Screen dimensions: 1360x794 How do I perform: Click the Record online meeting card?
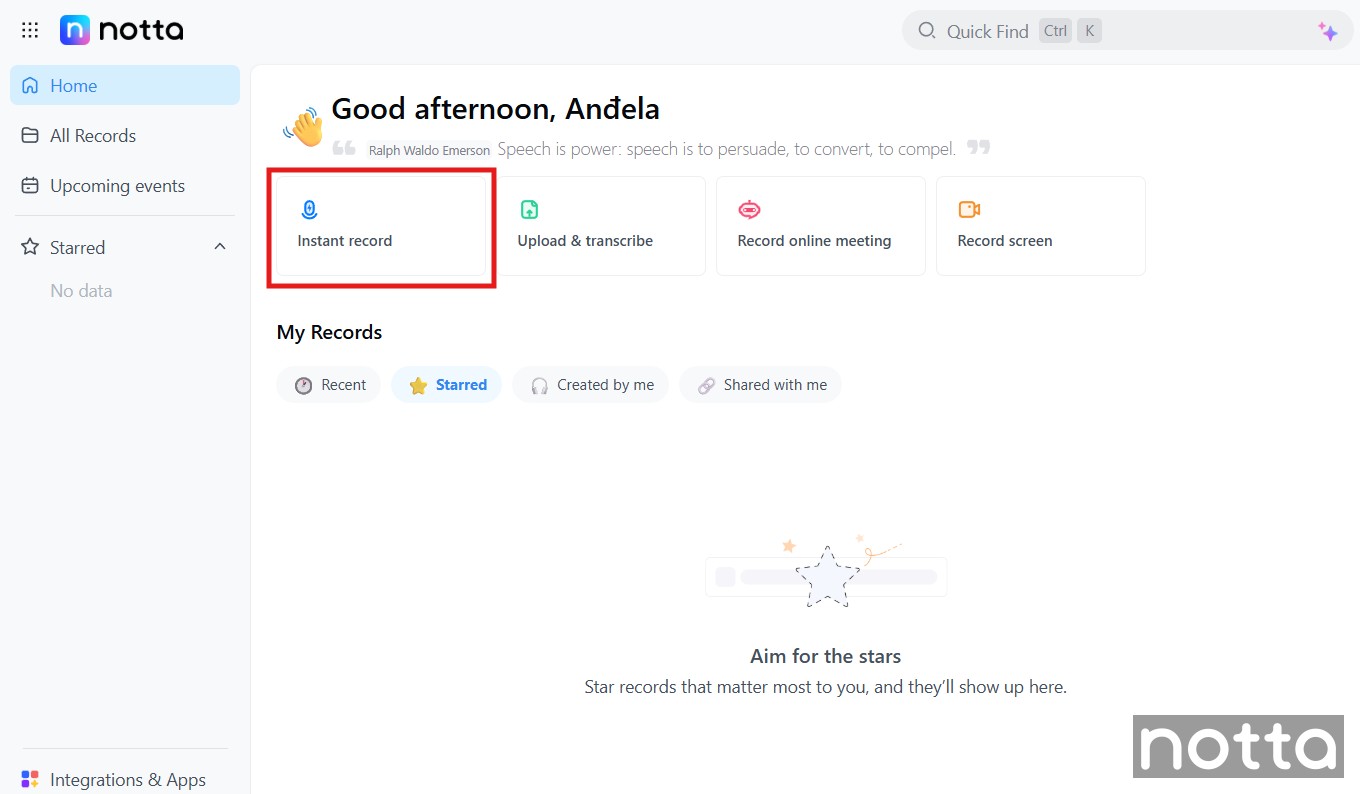tap(820, 227)
